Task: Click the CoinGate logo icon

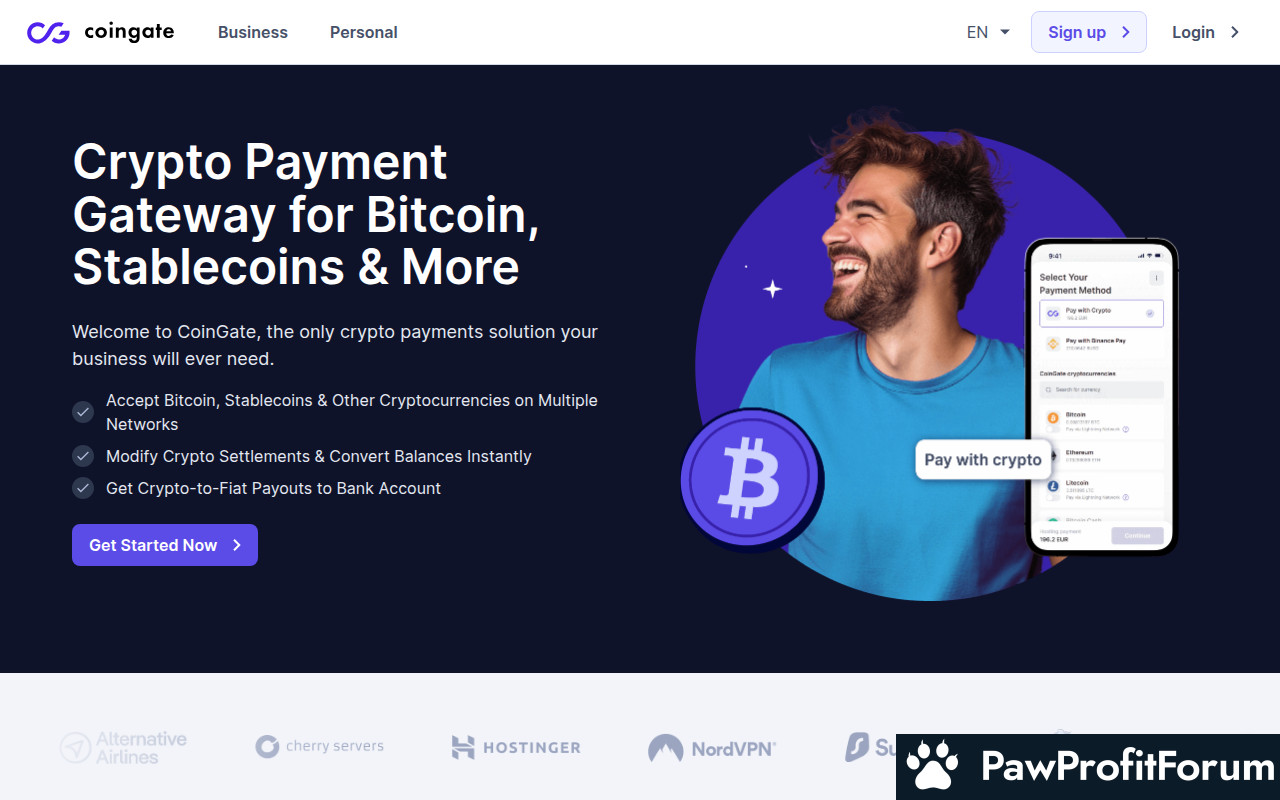Action: pyautogui.click(x=48, y=32)
